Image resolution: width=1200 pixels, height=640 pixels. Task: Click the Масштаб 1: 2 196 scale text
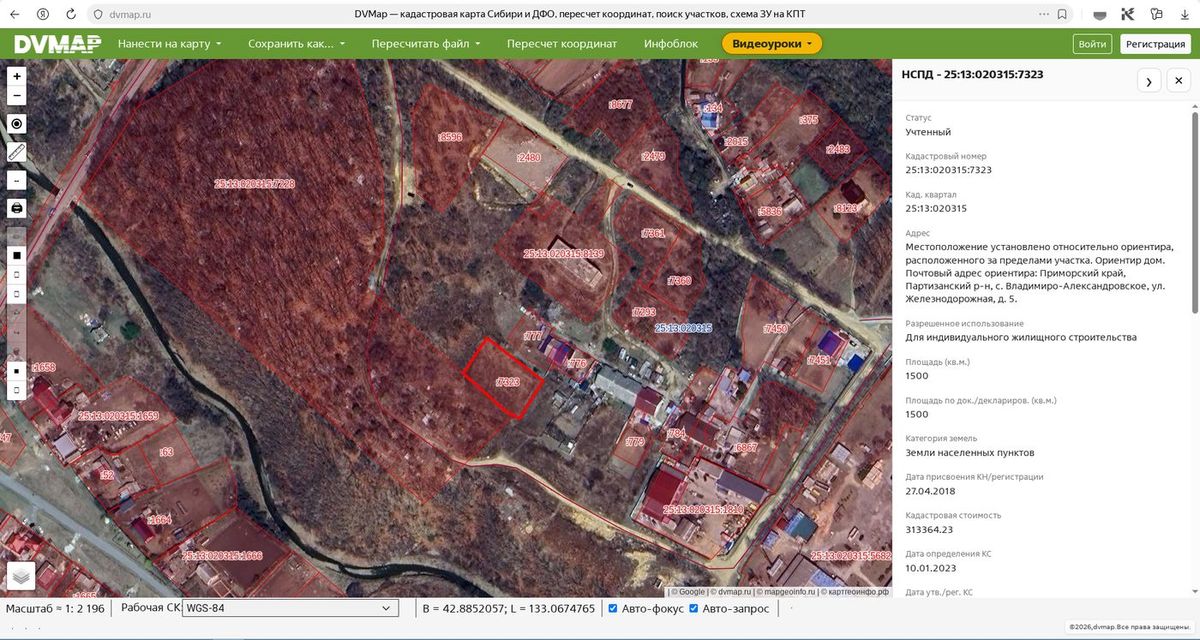[53, 608]
